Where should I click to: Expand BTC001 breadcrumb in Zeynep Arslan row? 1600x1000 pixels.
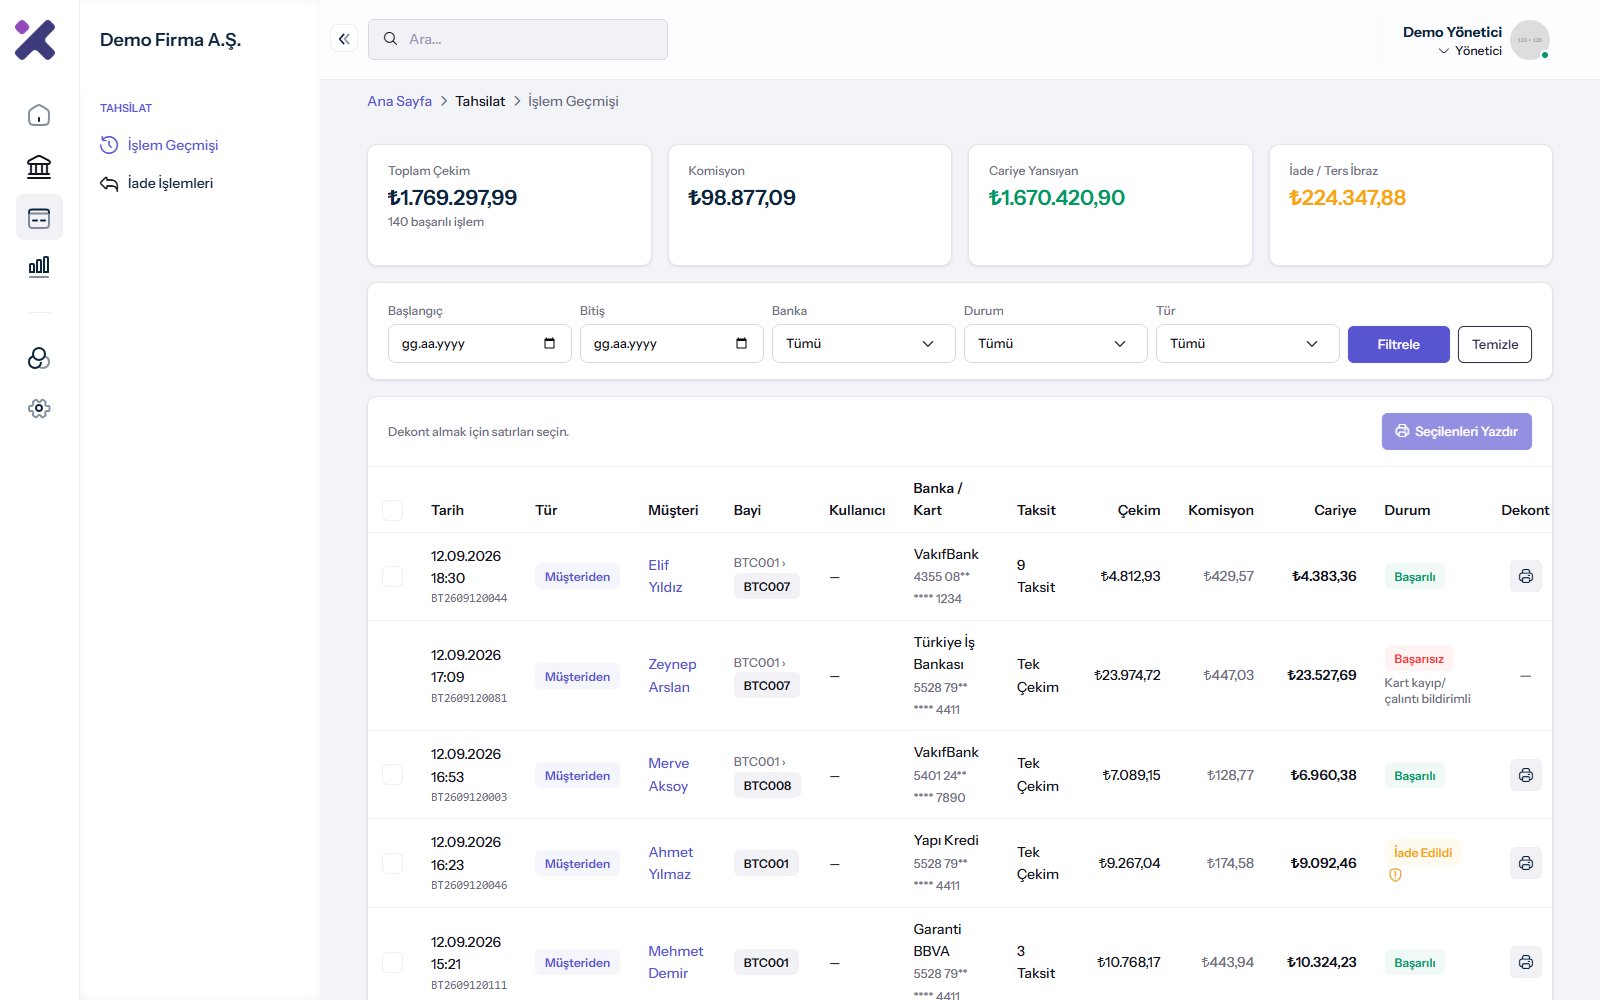(x=759, y=662)
